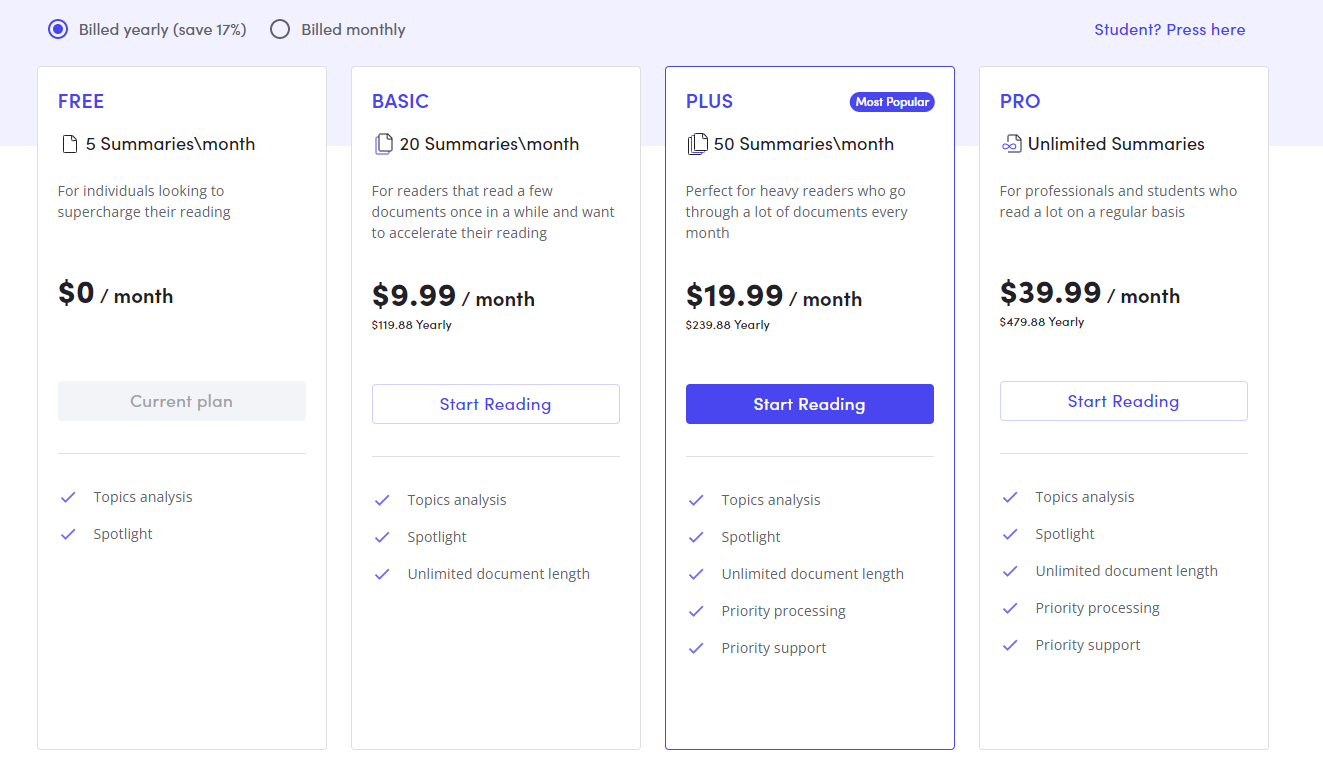Click the greyed Current plan button
This screenshot has height=771, width=1323.
coord(181,401)
